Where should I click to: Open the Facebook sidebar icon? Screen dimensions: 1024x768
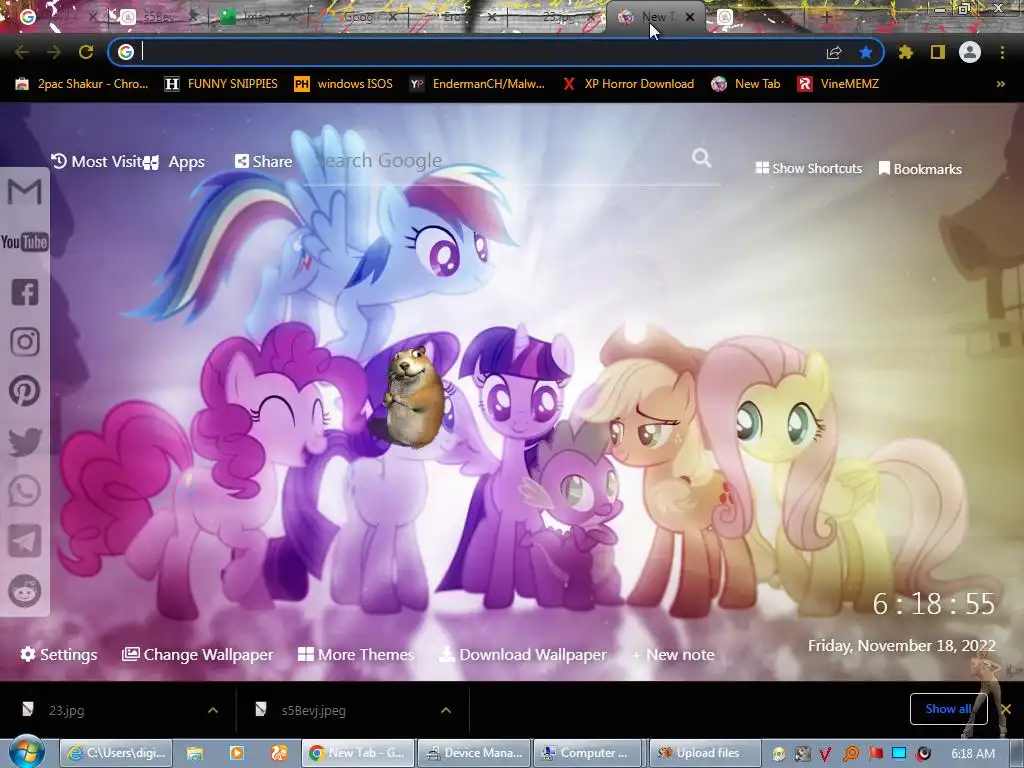tap(25, 292)
